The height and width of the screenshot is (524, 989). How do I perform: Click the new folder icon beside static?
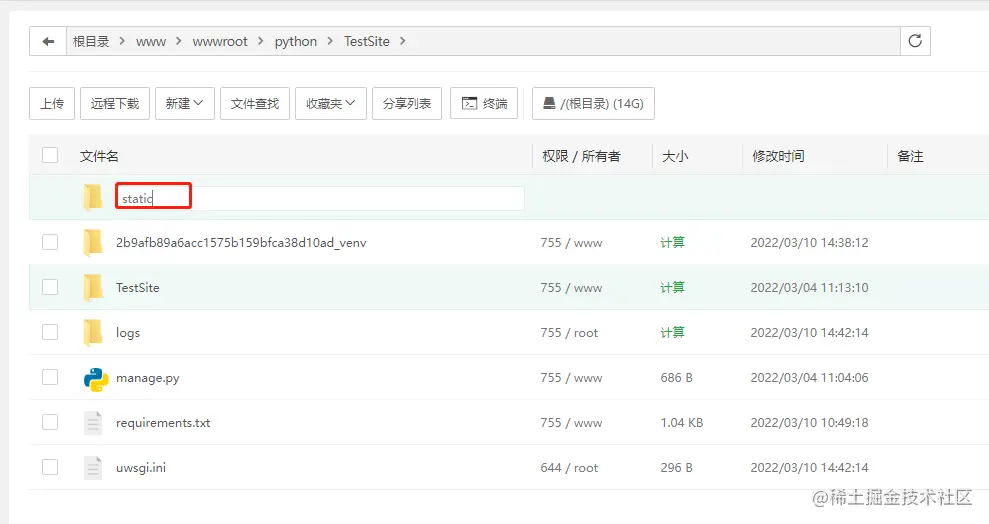coord(93,197)
